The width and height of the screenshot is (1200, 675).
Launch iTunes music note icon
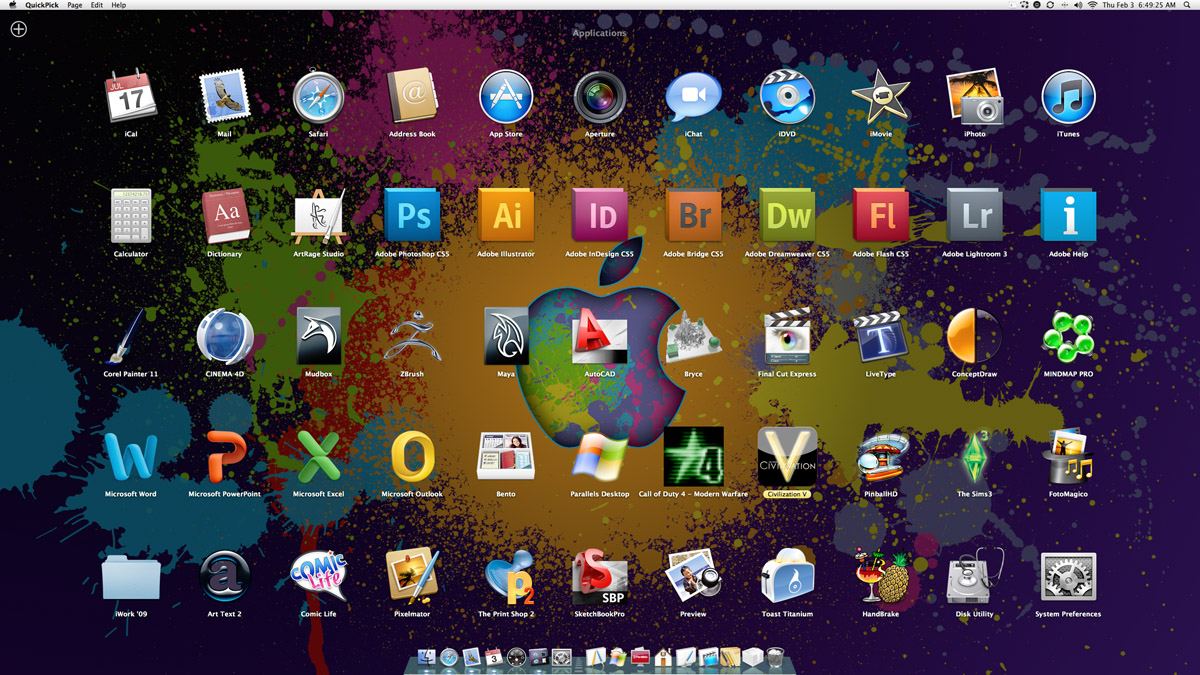point(1068,97)
